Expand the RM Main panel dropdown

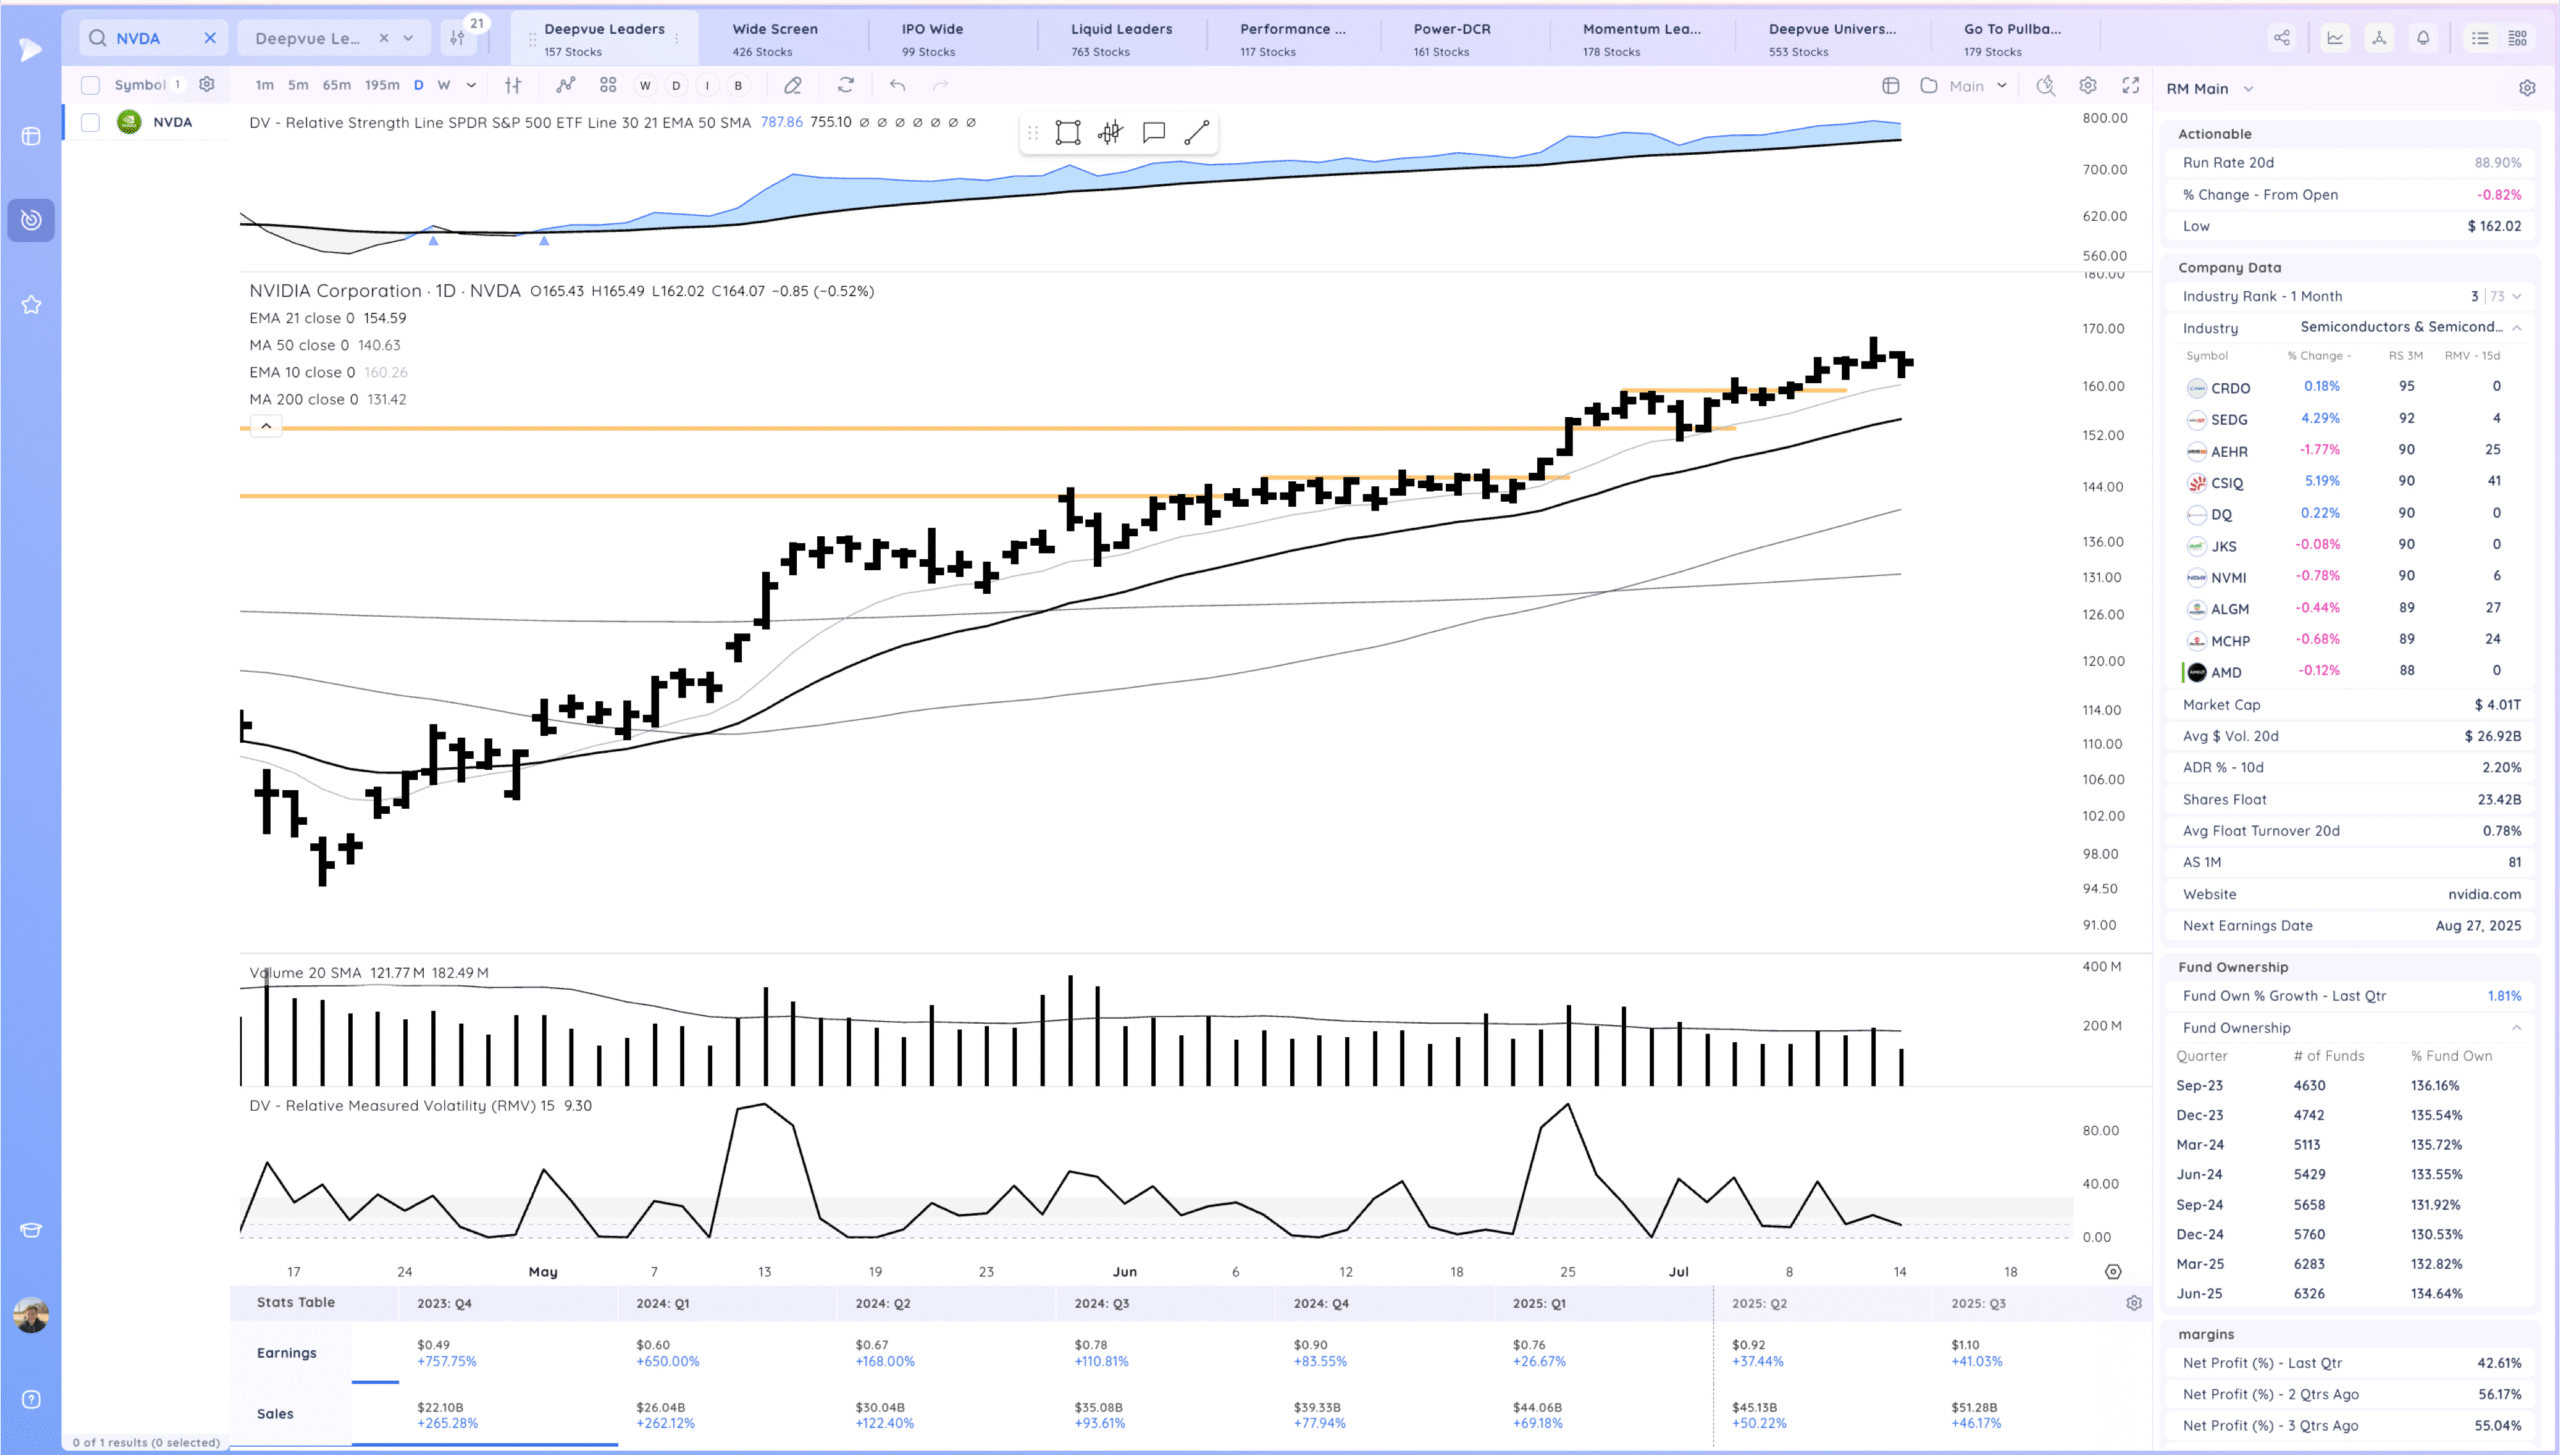[2248, 89]
